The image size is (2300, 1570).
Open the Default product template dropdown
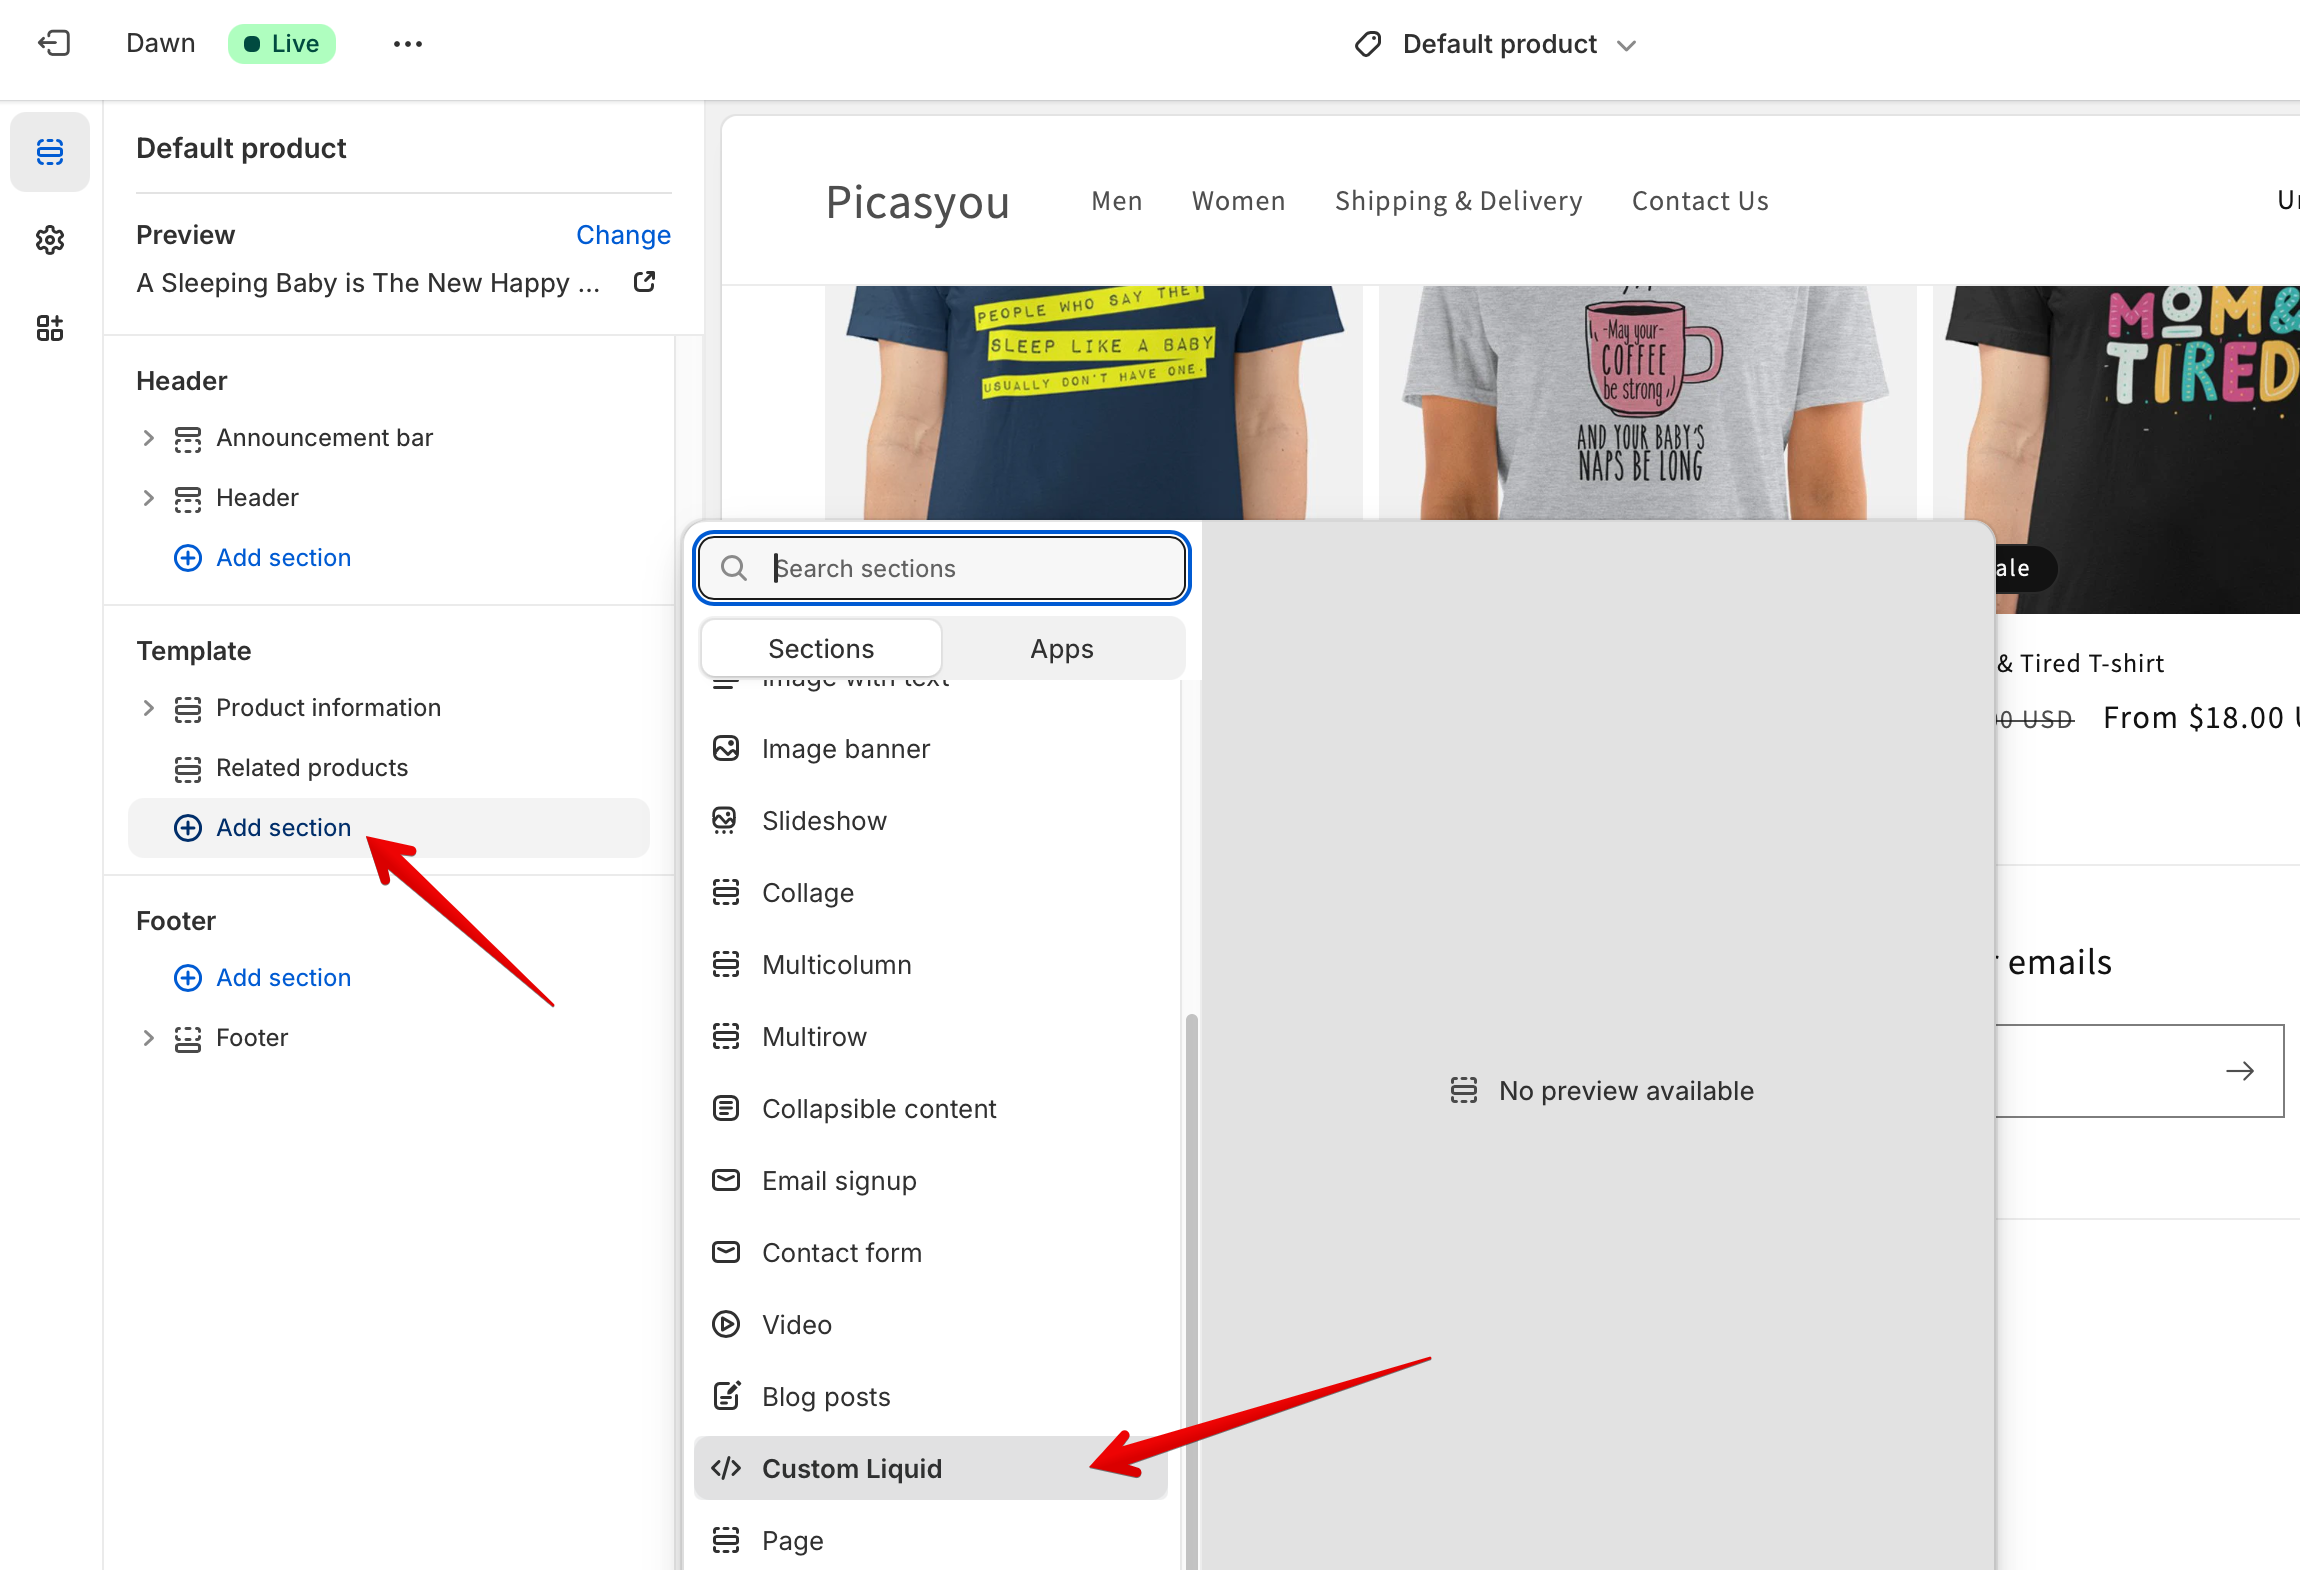[x=1496, y=44]
